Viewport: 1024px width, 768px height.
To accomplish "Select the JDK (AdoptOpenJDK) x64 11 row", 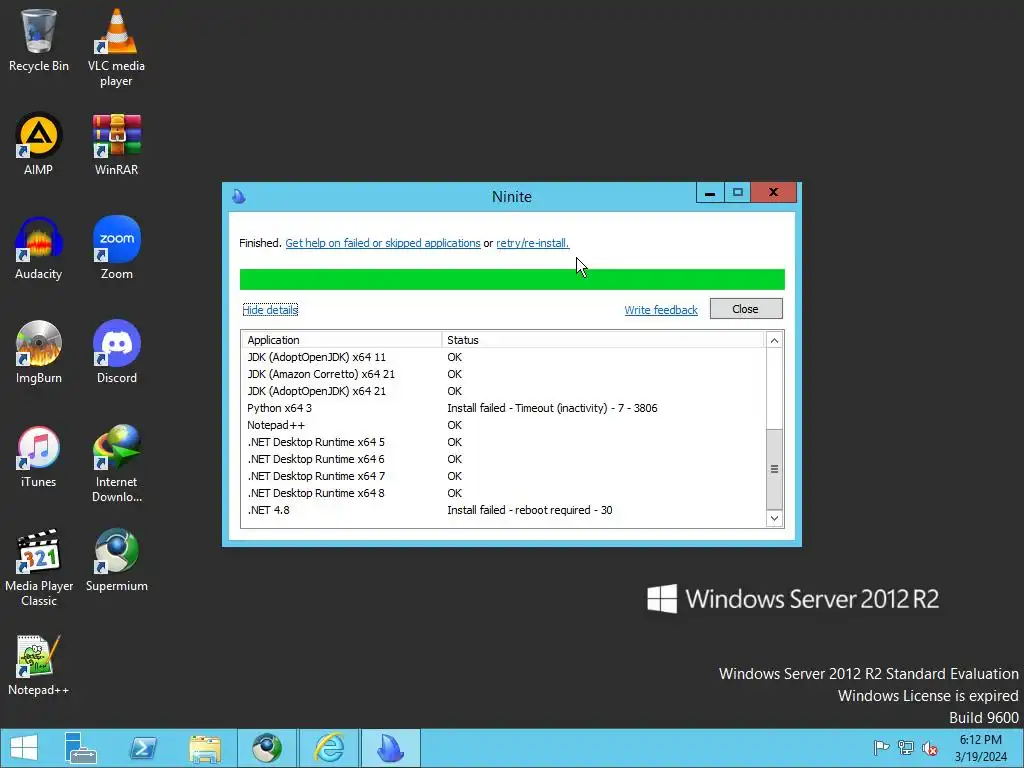I will tap(503, 357).
